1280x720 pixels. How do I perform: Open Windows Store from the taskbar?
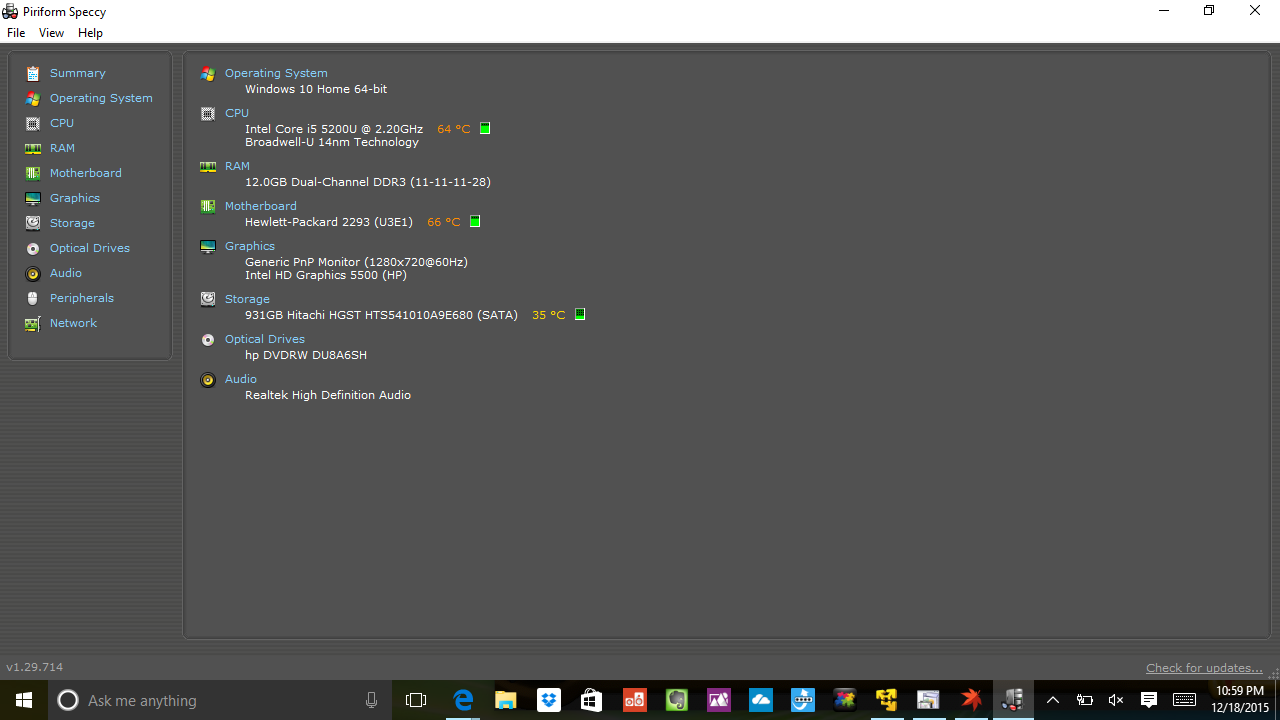pyautogui.click(x=591, y=700)
